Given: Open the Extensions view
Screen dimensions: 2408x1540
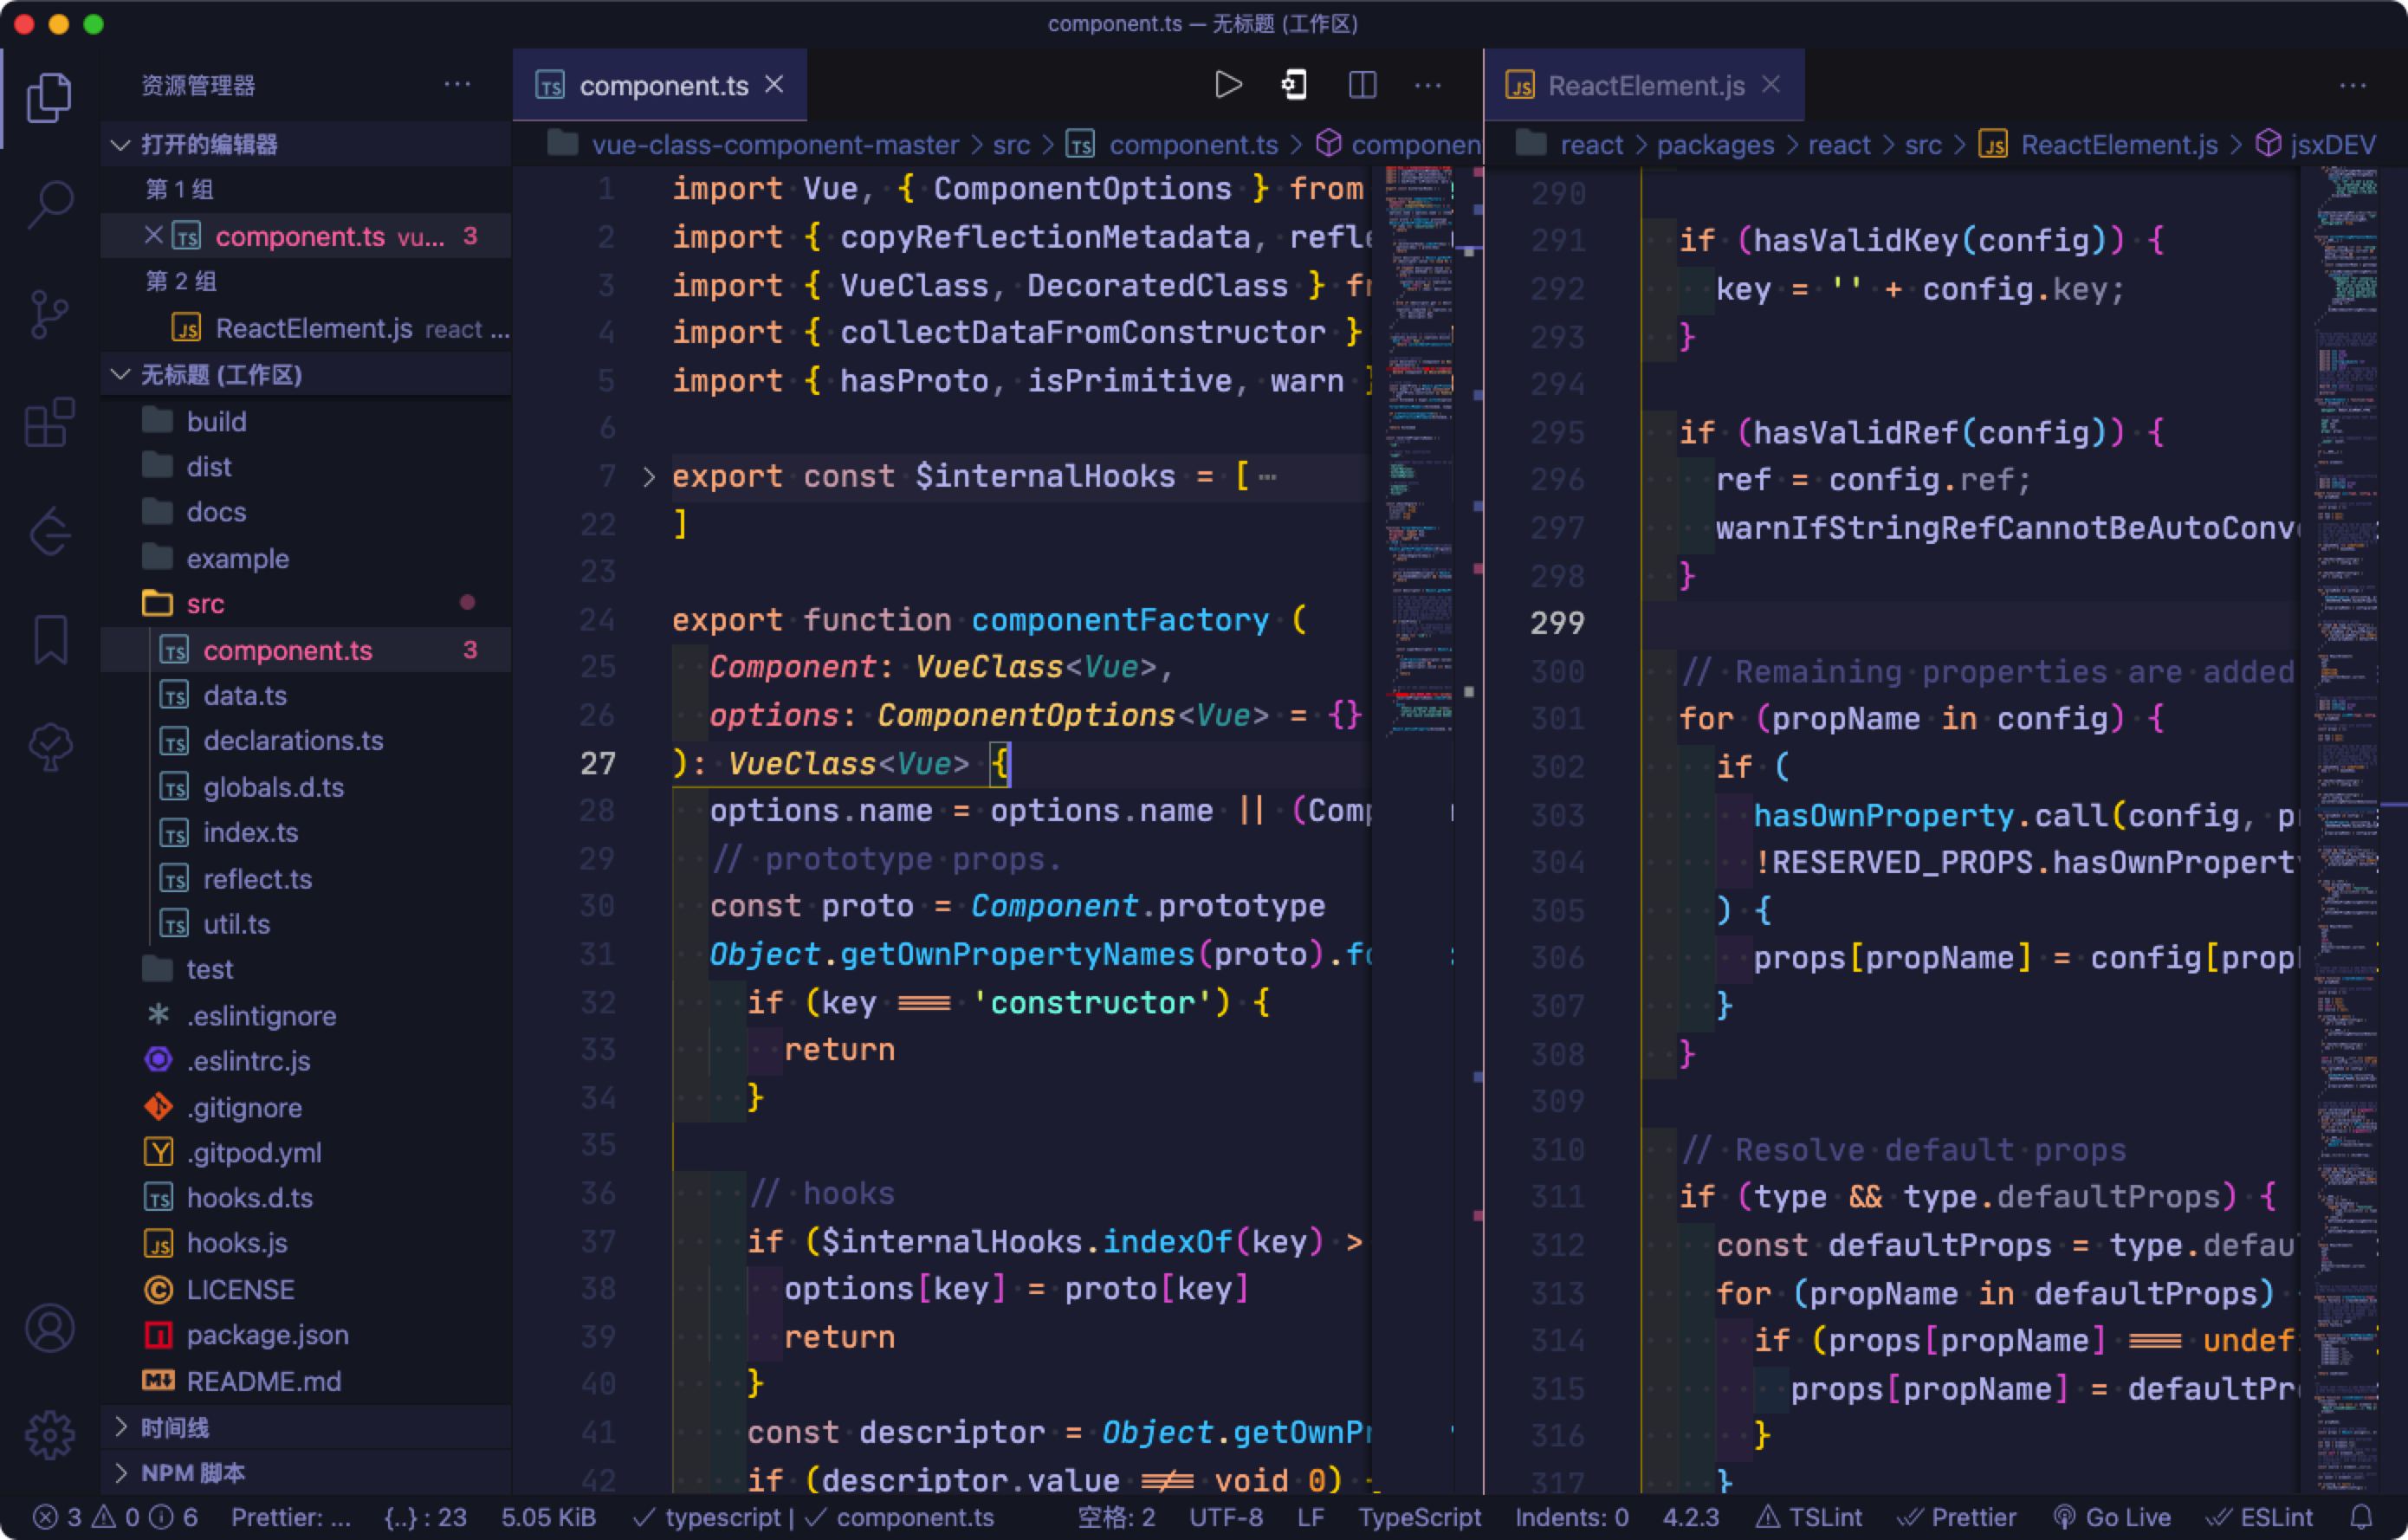Looking at the screenshot, I should (x=50, y=422).
